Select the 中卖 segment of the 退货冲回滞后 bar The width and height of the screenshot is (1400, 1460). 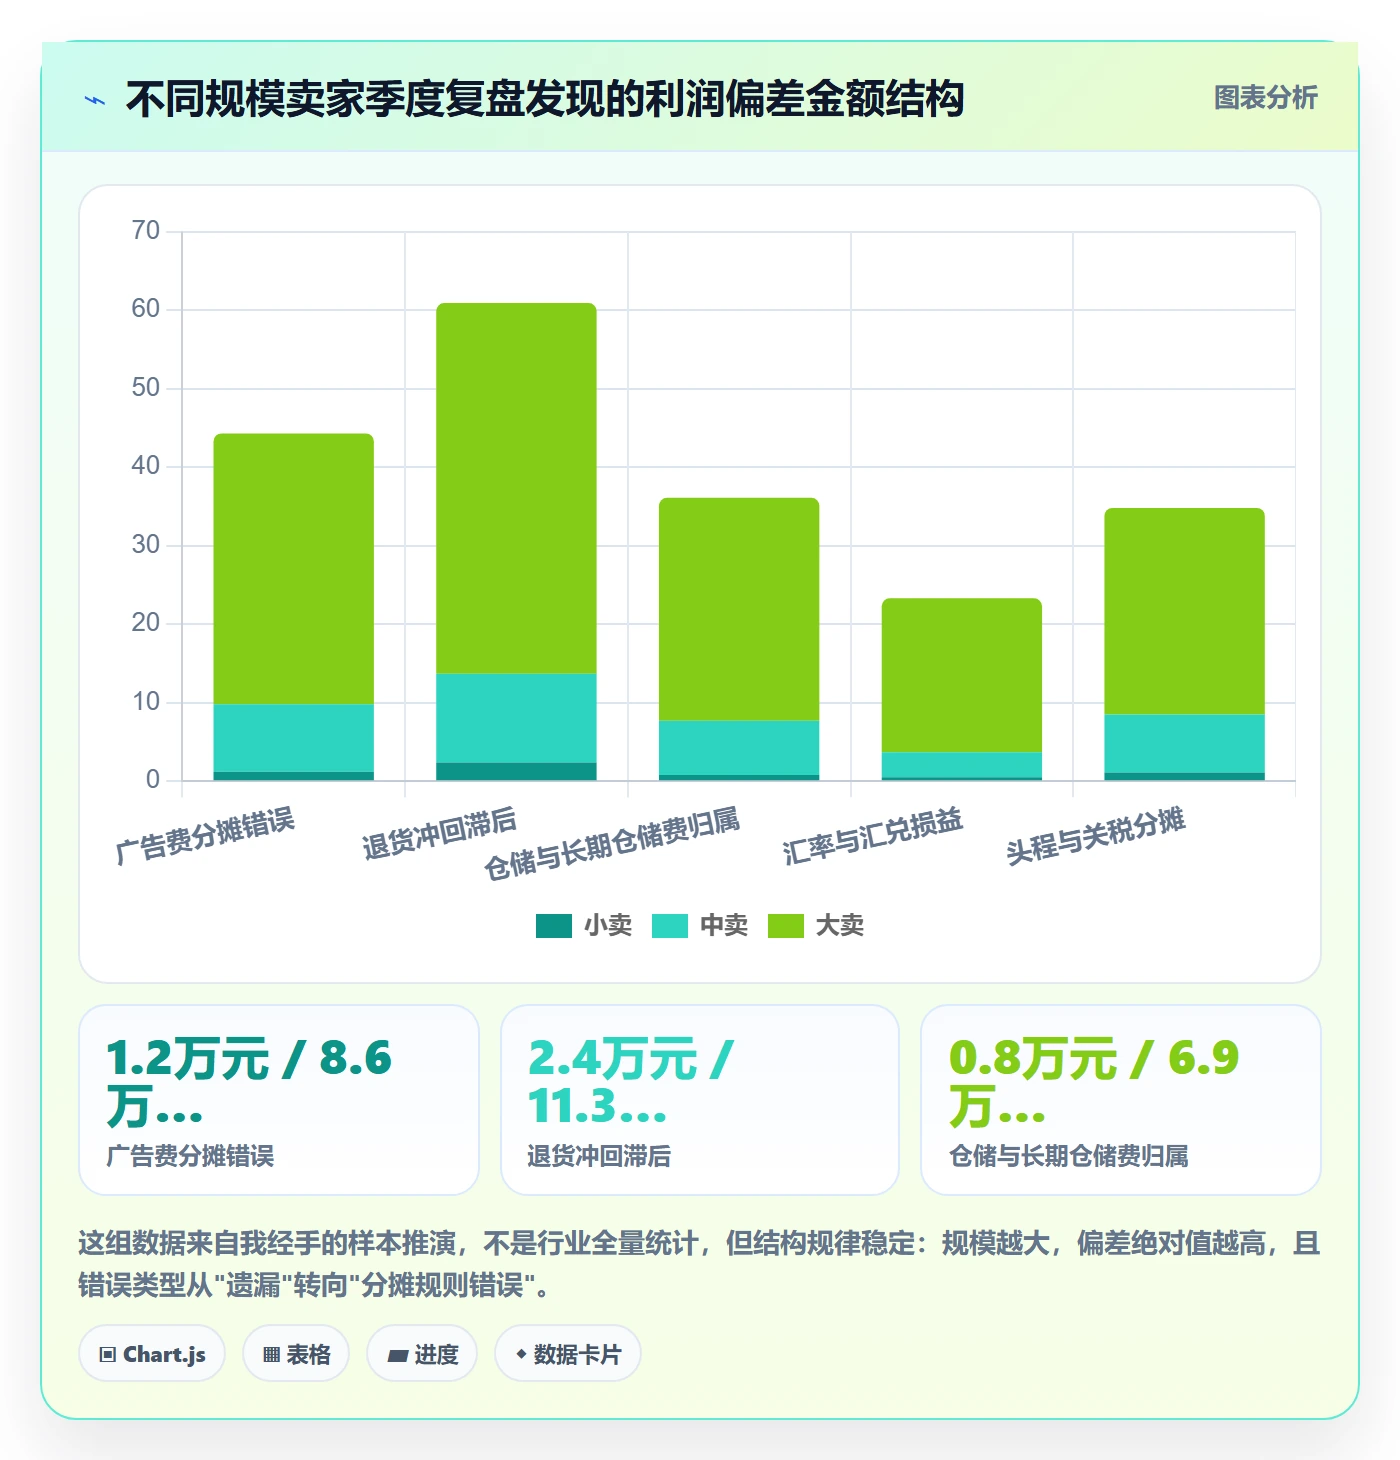(516, 718)
